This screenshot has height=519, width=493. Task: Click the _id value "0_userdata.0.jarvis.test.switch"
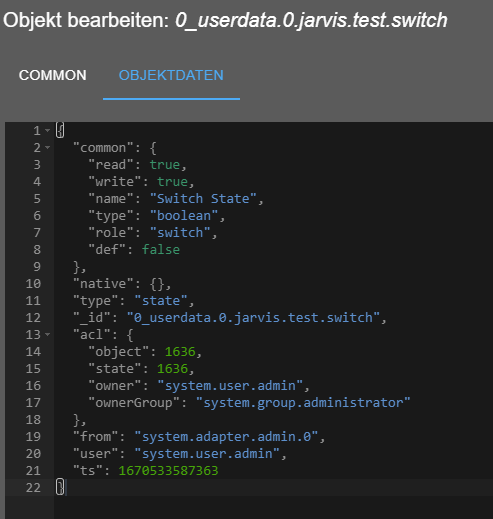tap(253, 318)
